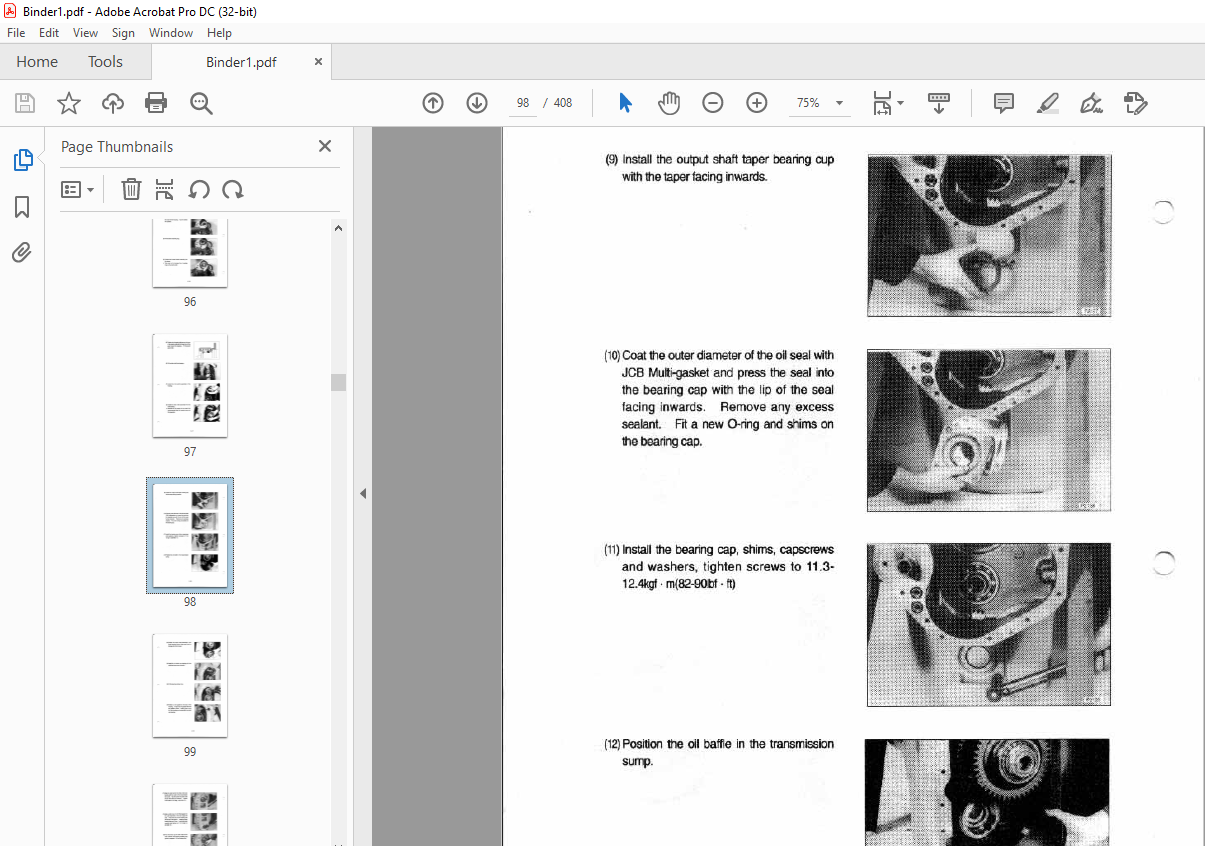Open the Help menu
Screen dimensions: 1205x846
[219, 33]
